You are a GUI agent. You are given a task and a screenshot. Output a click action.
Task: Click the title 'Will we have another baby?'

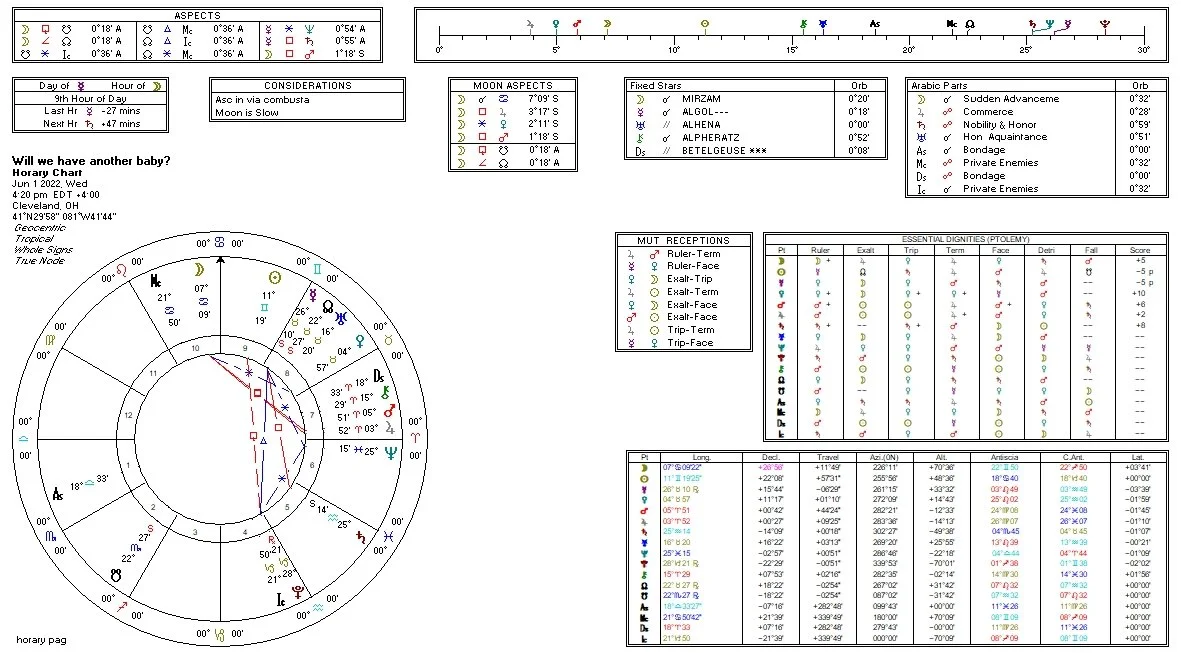(x=91, y=161)
